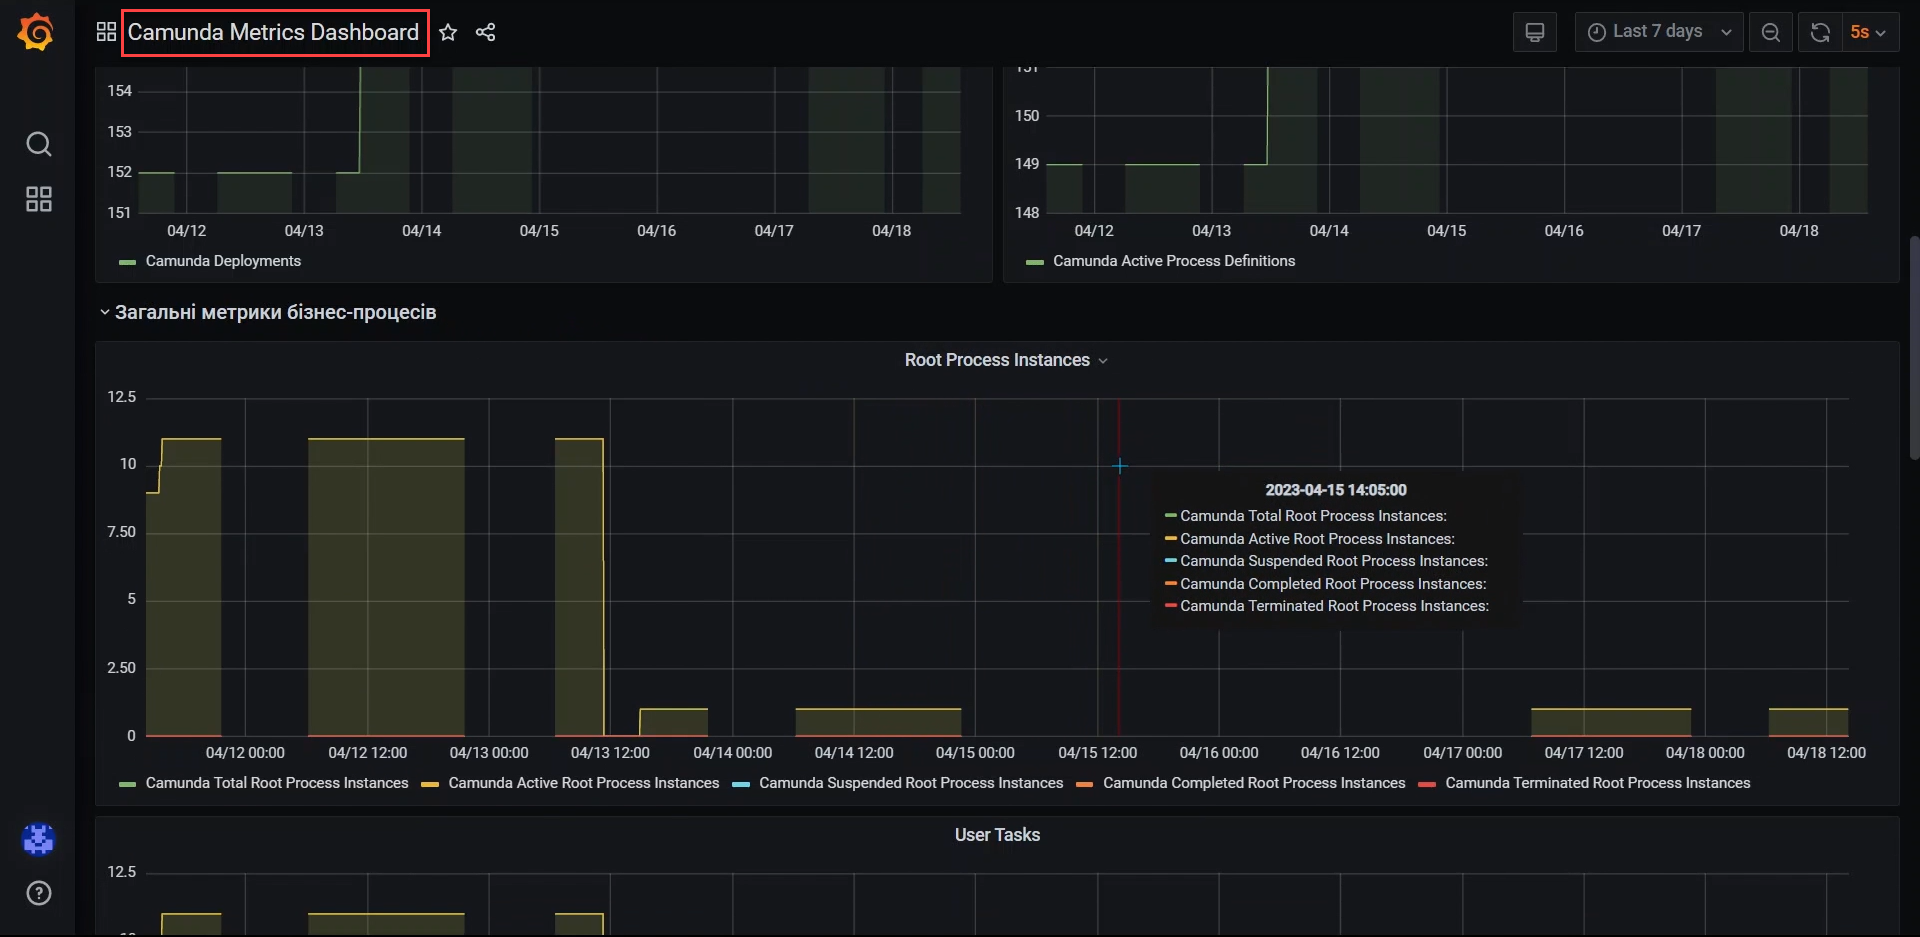Open the User Tasks panel title
Image resolution: width=1920 pixels, height=937 pixels.
(997, 835)
